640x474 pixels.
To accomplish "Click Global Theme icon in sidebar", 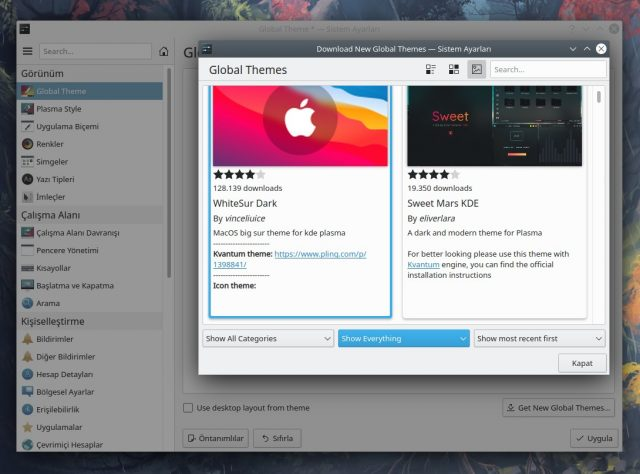I will [27, 91].
